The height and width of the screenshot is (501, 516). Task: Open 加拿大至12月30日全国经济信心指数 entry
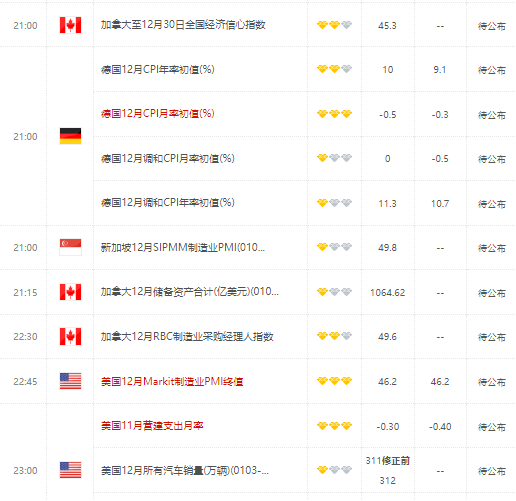183,25
